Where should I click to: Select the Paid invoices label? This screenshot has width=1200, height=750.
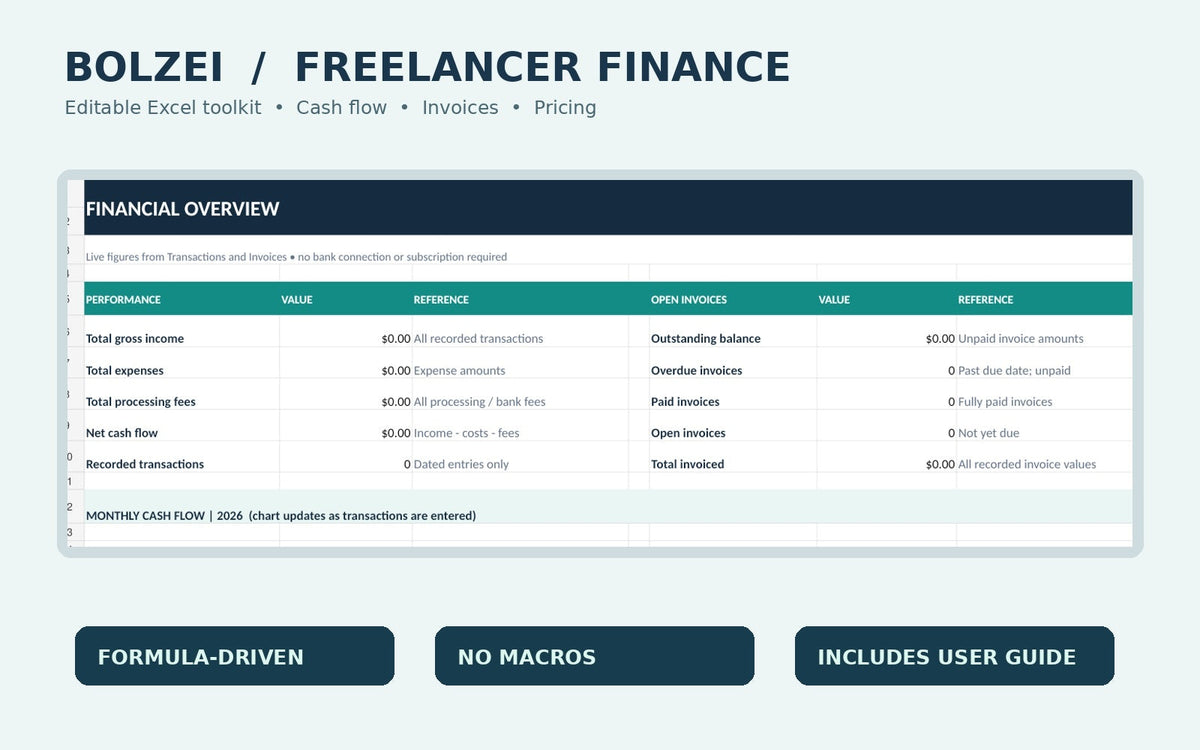coord(685,402)
